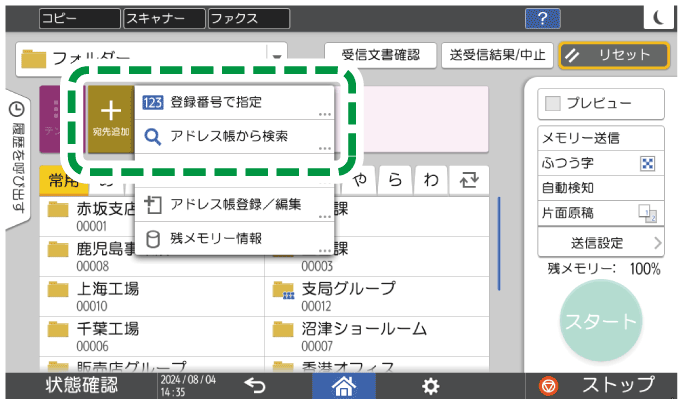The height and width of the screenshot is (404, 683).
Task: Tap the red ストップ stop icon
Action: (548, 386)
